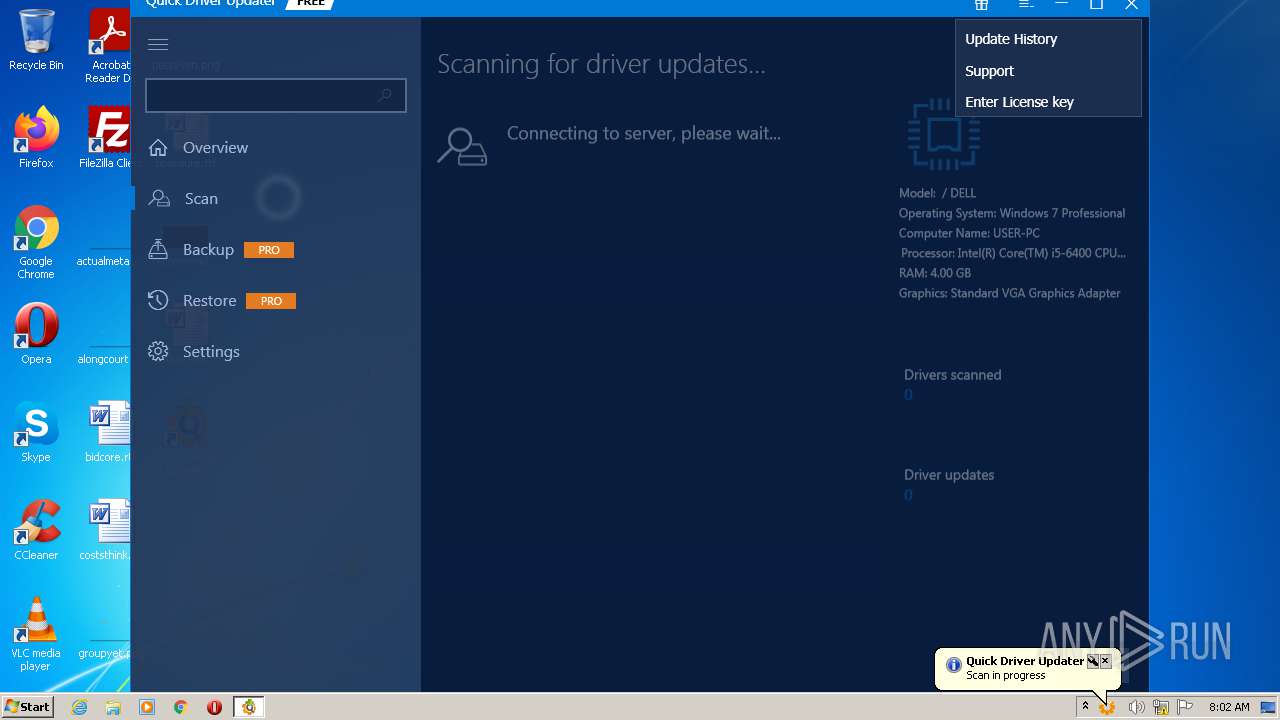
Task: Select the Opera desktop icon
Action: [x=36, y=334]
